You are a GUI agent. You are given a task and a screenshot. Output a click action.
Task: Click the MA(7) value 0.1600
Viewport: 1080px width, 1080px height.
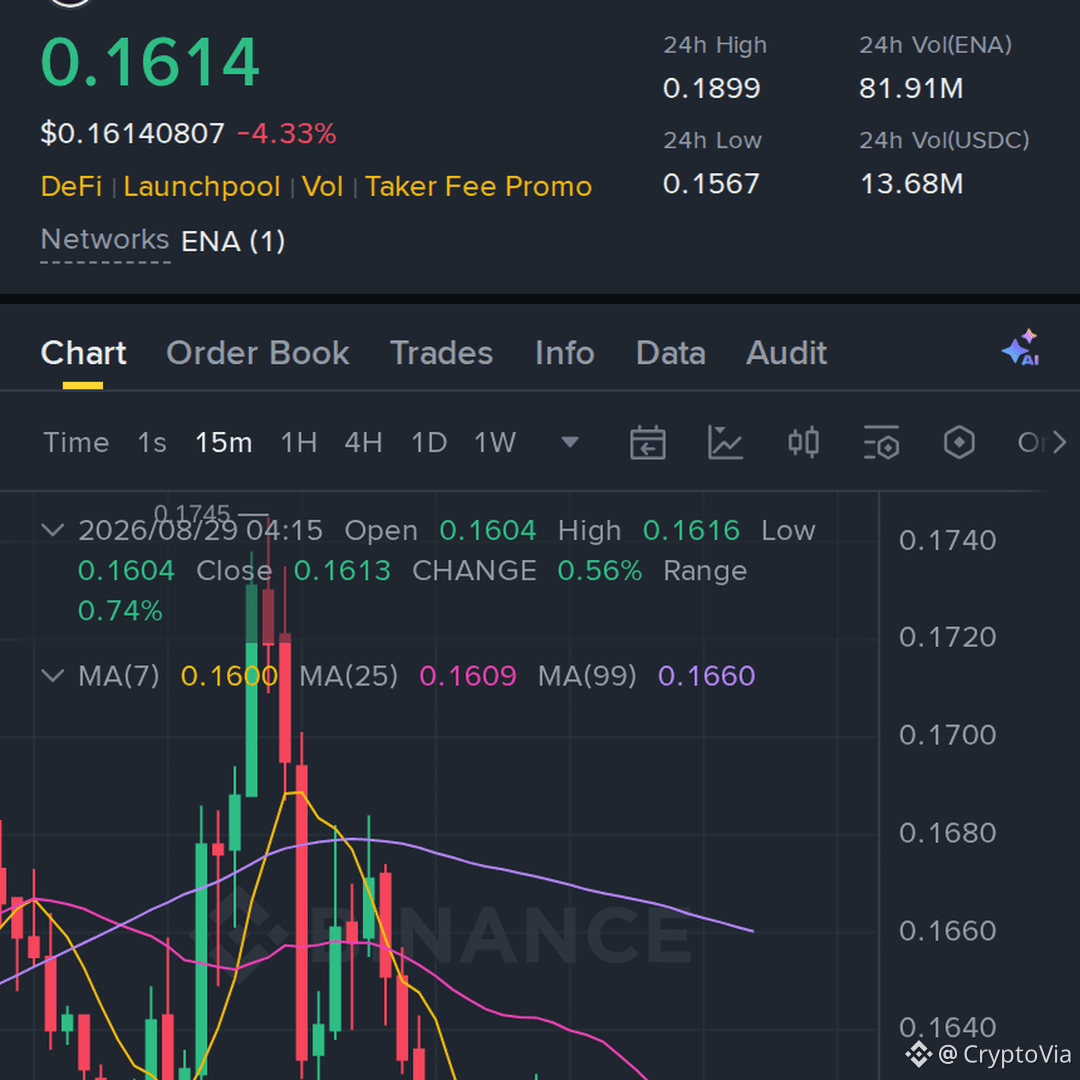[x=229, y=676]
